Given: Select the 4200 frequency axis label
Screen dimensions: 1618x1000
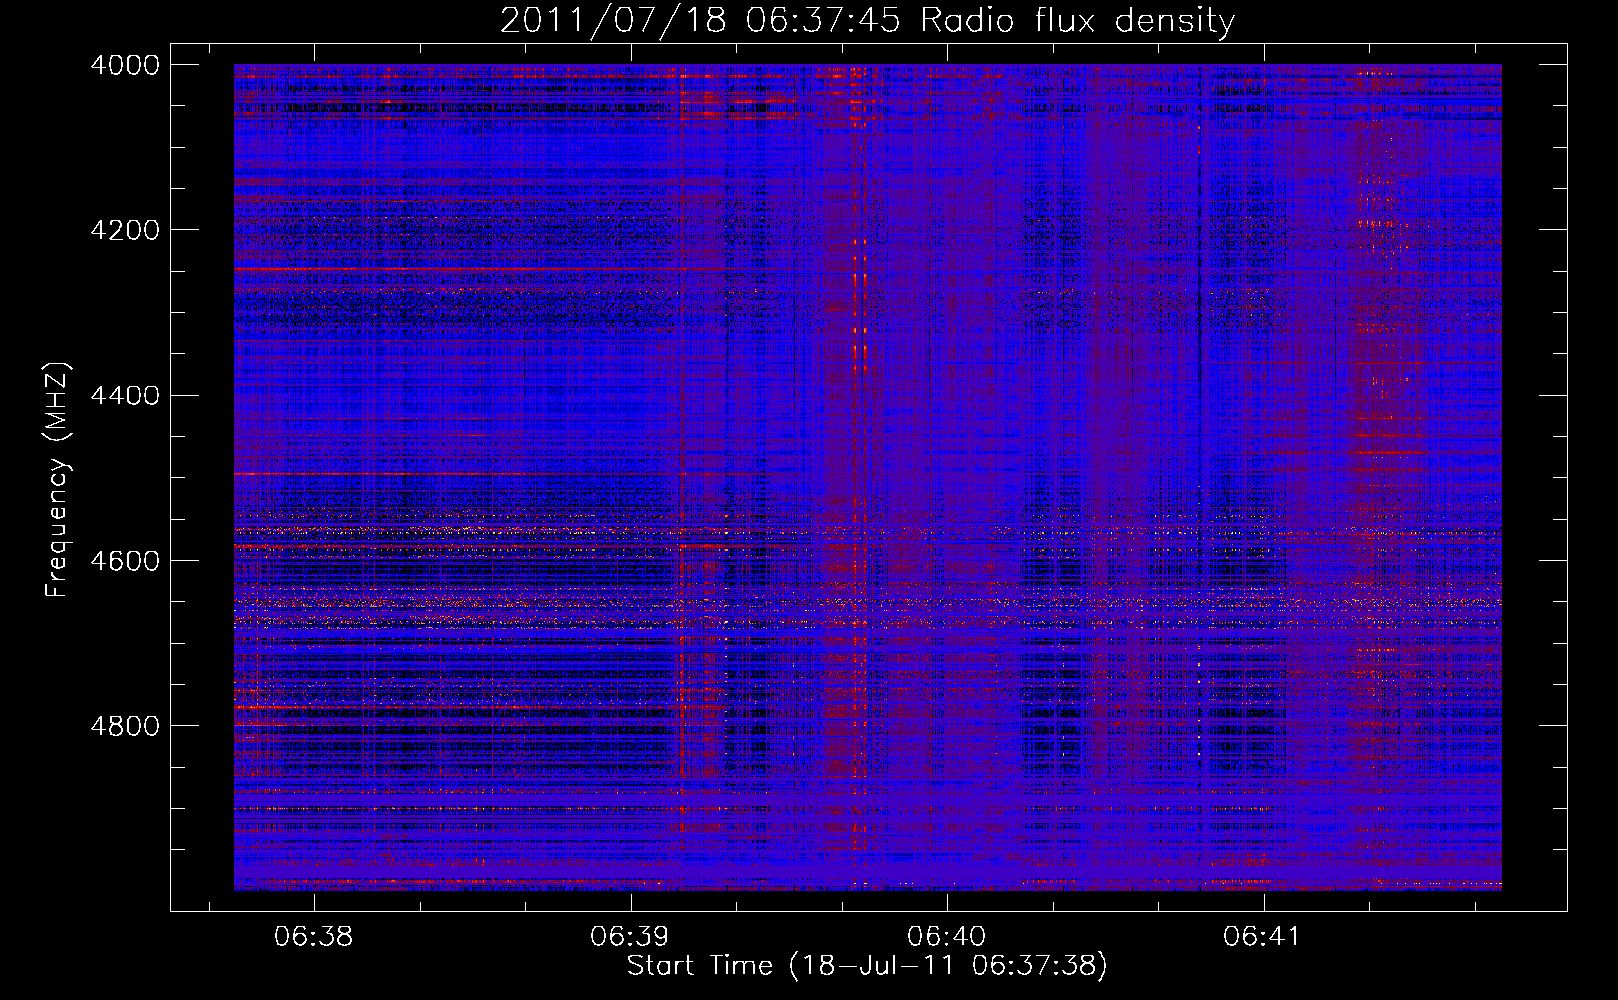Looking at the screenshot, I should coord(125,230).
